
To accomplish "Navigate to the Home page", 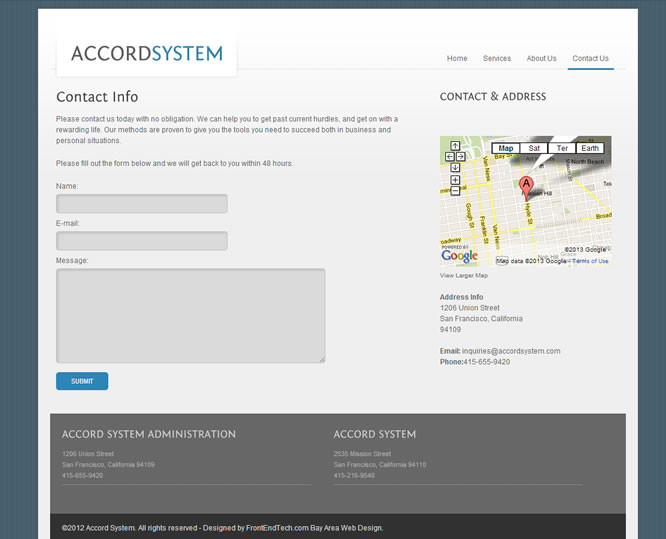I will (457, 59).
